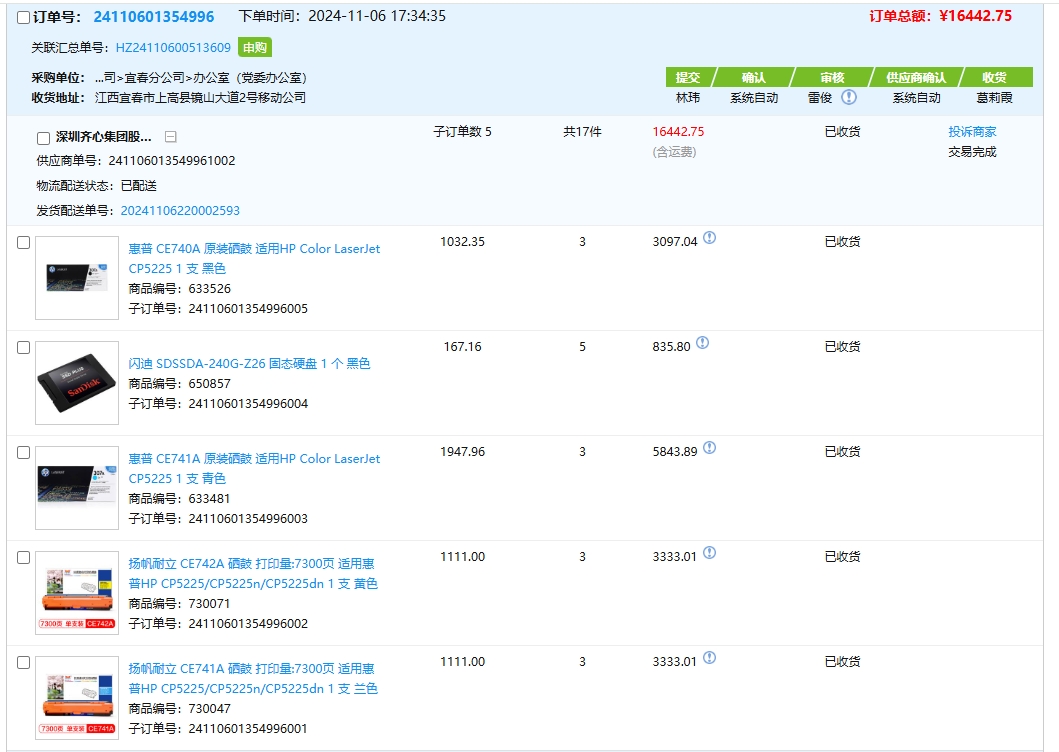Tick the 惠普 CE740A 黑色 item checkbox
The image size is (1059, 752).
click(x=24, y=243)
